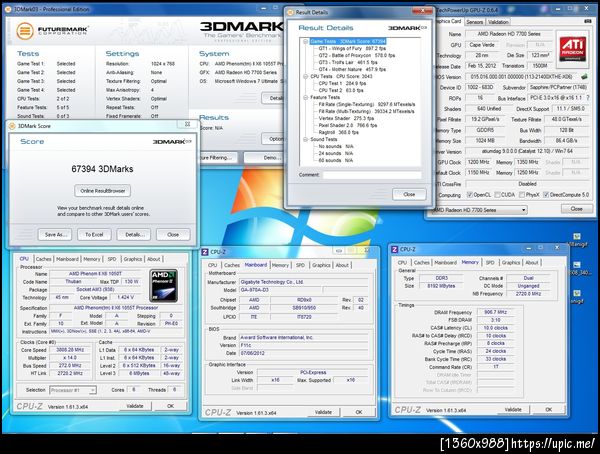
Task: Collapse the Feature Tests tree node
Action: [305, 98]
